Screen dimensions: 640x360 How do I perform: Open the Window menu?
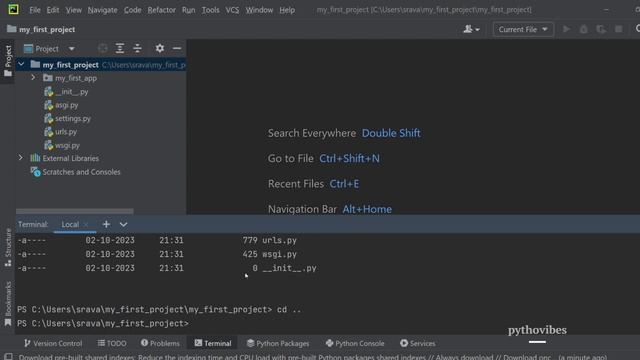pos(259,10)
